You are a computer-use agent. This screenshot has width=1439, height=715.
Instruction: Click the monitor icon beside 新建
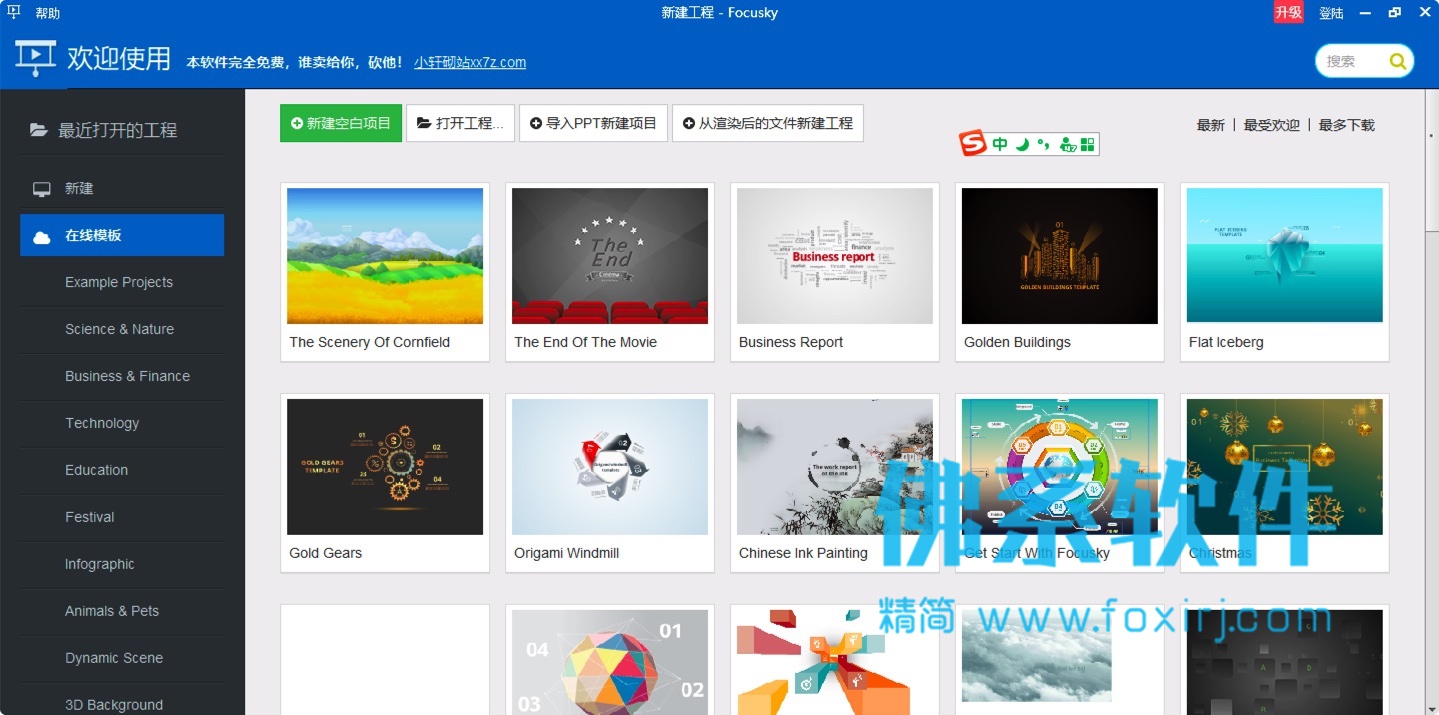42,188
